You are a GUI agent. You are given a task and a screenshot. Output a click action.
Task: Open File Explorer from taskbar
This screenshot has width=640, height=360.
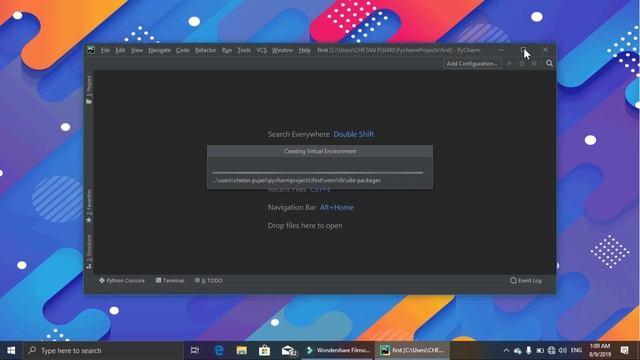click(x=242, y=350)
